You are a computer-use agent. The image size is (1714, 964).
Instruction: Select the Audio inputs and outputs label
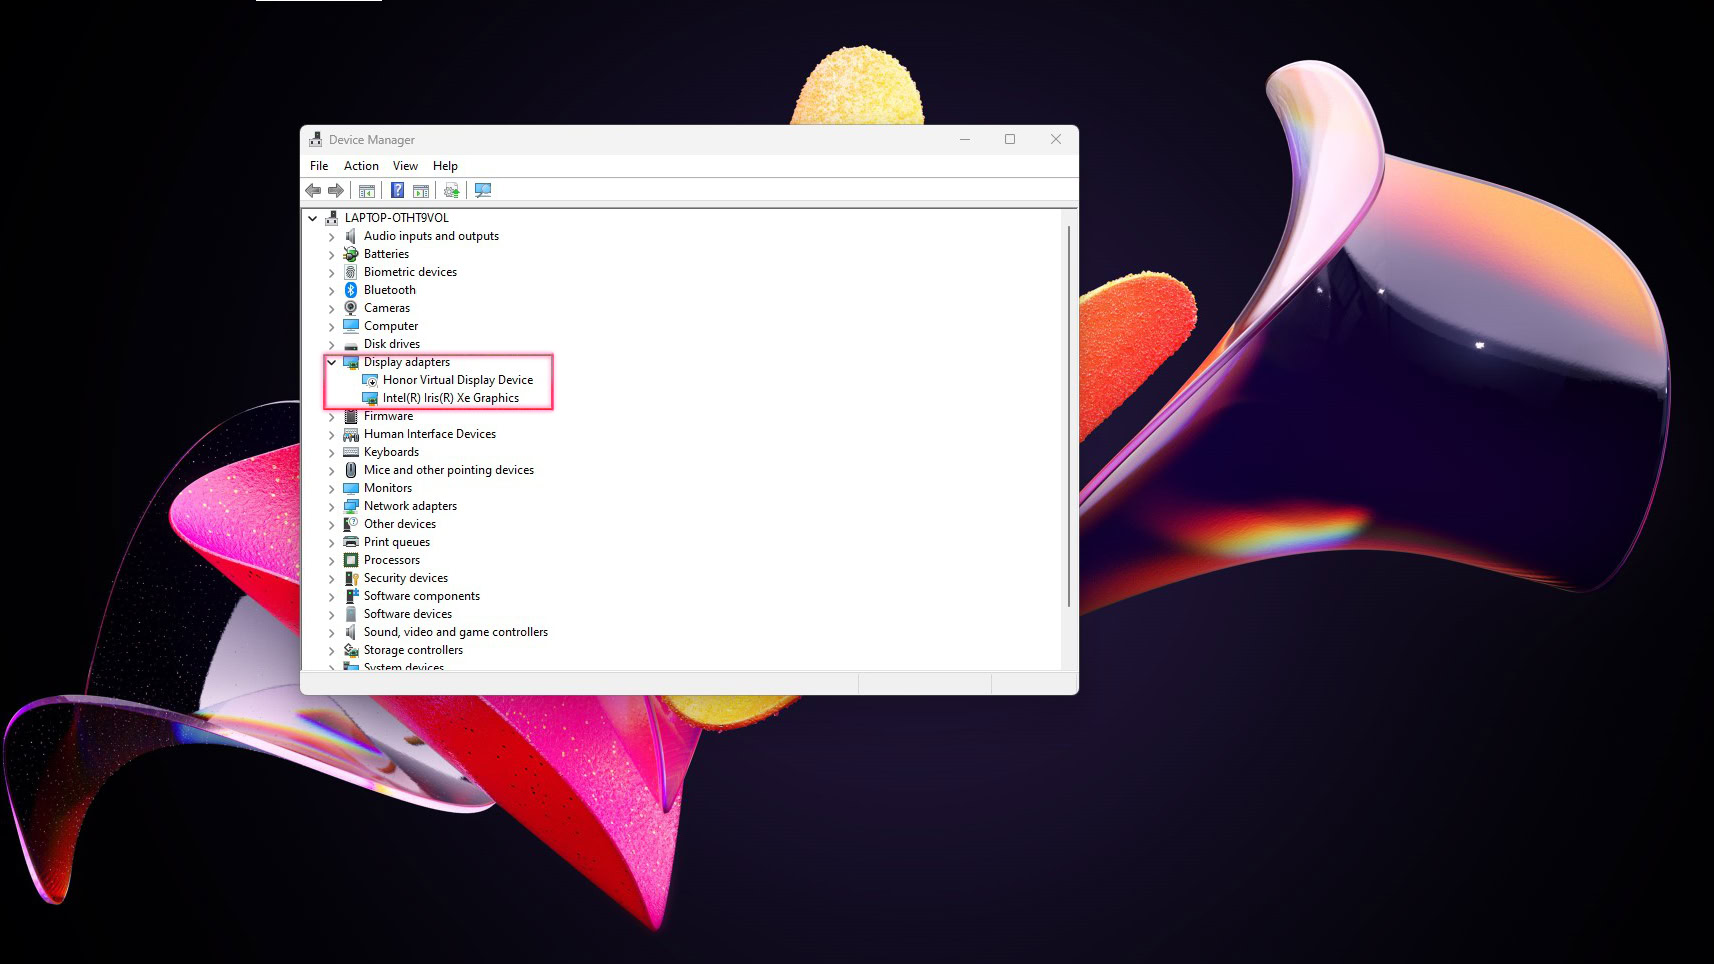coord(431,236)
